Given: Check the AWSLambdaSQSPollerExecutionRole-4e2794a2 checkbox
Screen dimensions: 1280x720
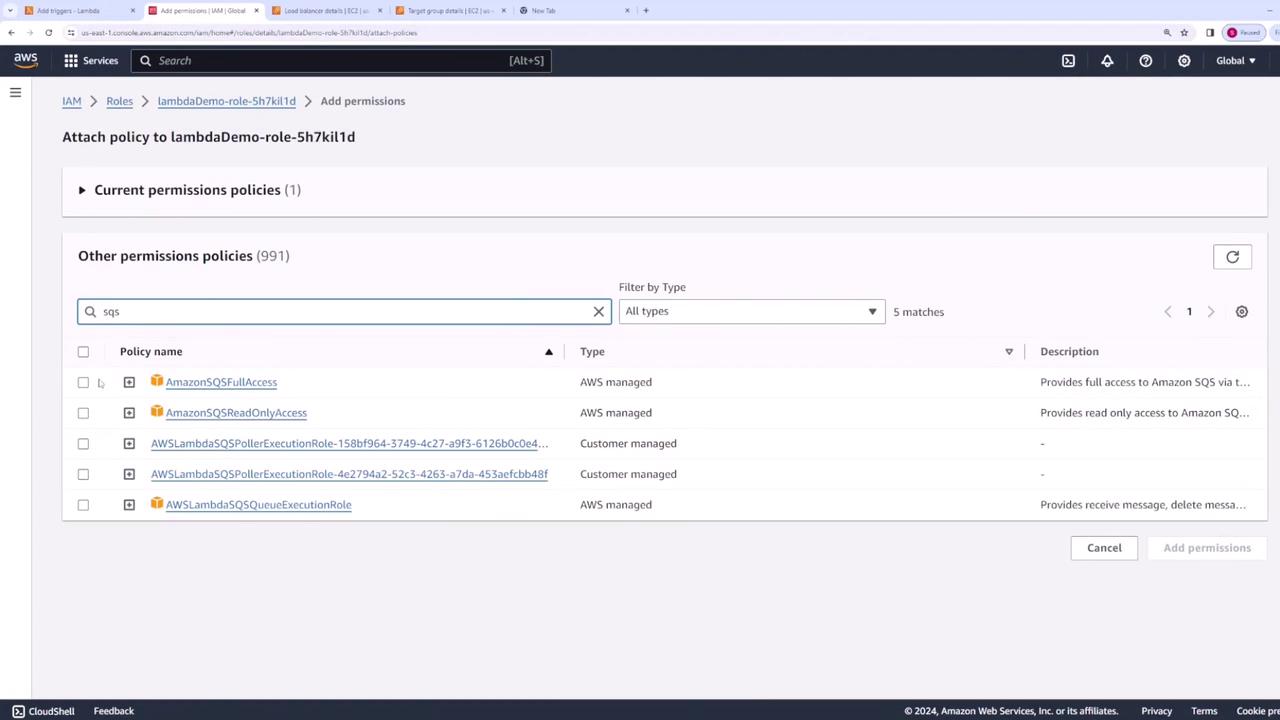Looking at the screenshot, I should pos(83,474).
